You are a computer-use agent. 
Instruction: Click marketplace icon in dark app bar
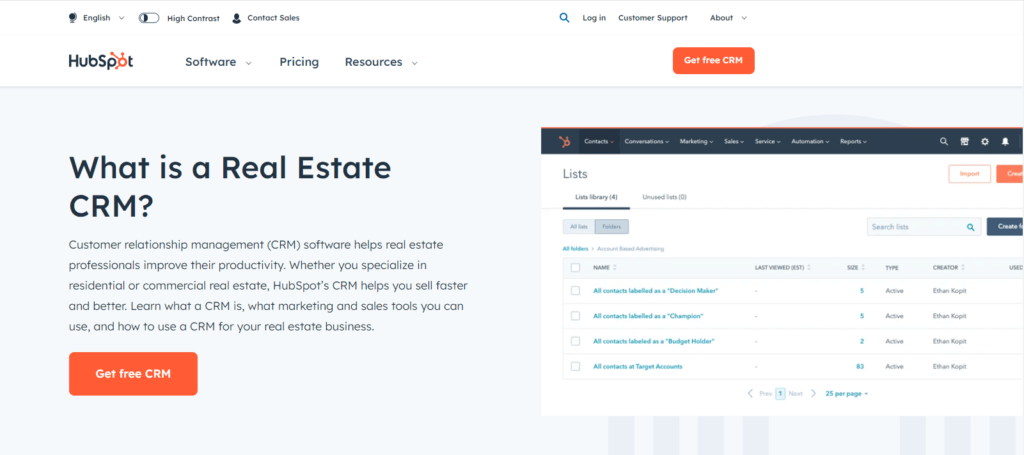coord(964,141)
